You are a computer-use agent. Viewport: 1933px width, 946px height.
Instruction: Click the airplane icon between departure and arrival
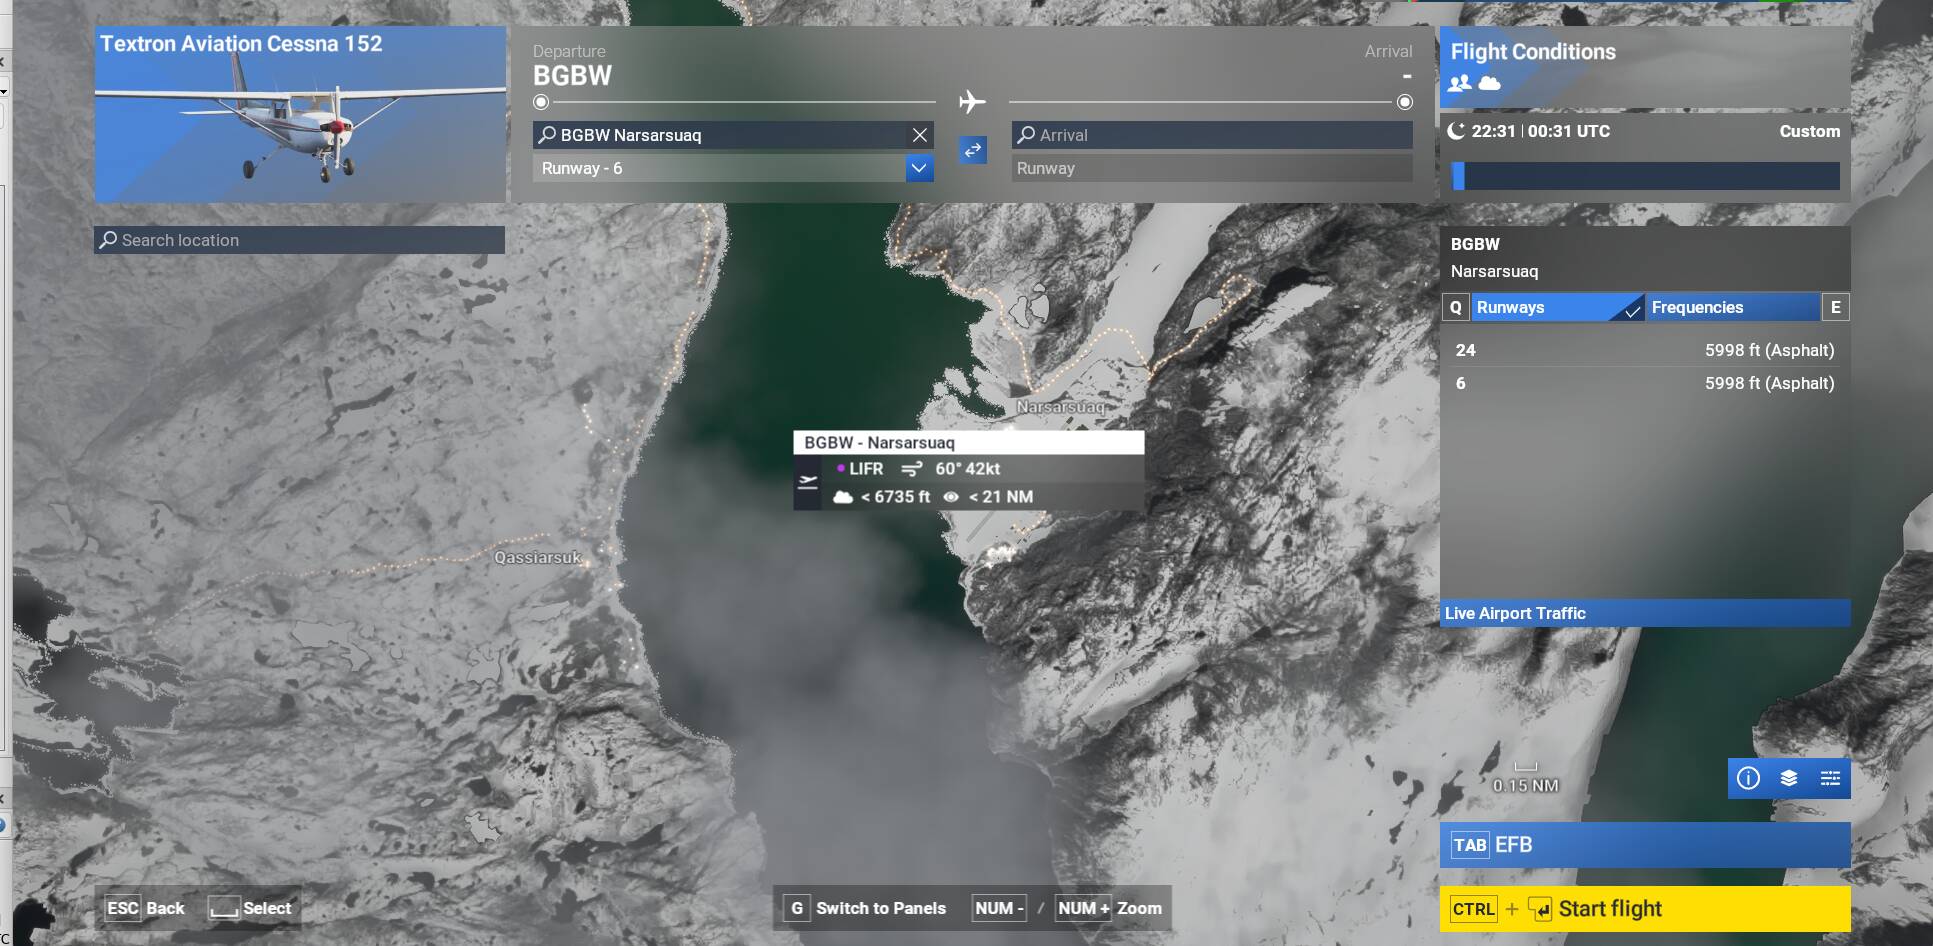click(972, 102)
